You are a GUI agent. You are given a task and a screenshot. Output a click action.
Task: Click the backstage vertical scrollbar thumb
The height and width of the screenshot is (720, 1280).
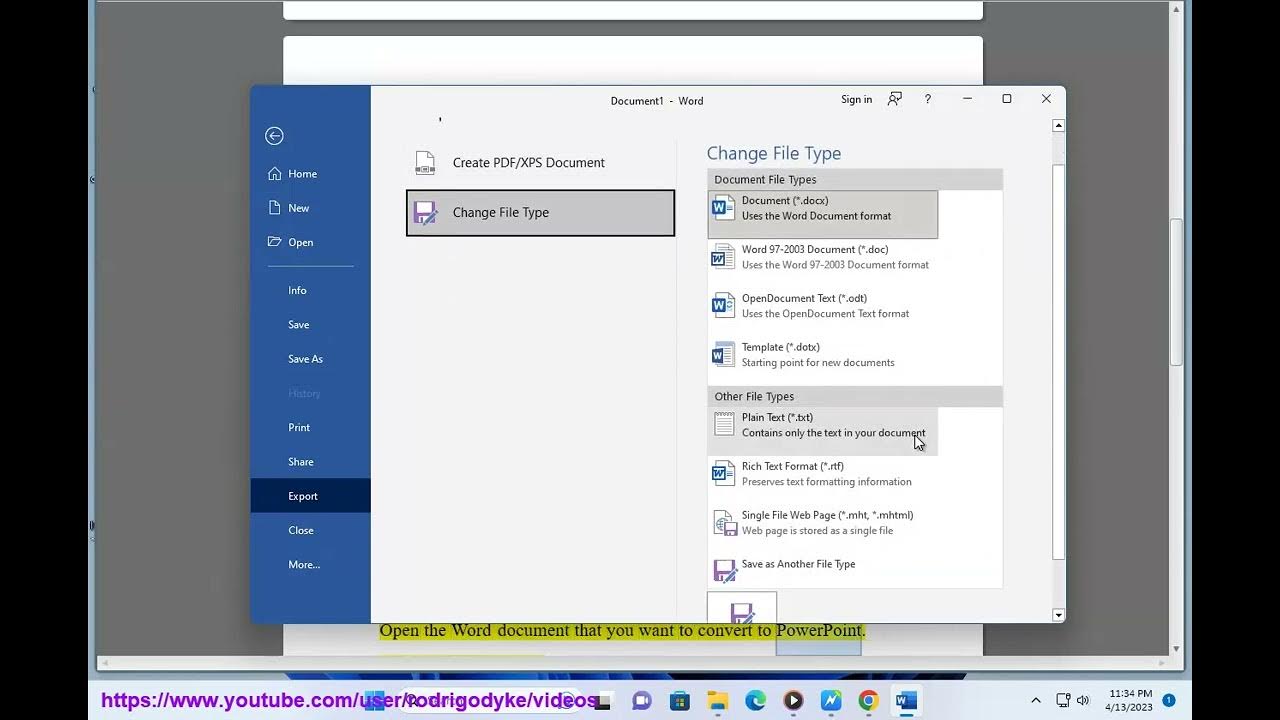(x=1059, y=362)
